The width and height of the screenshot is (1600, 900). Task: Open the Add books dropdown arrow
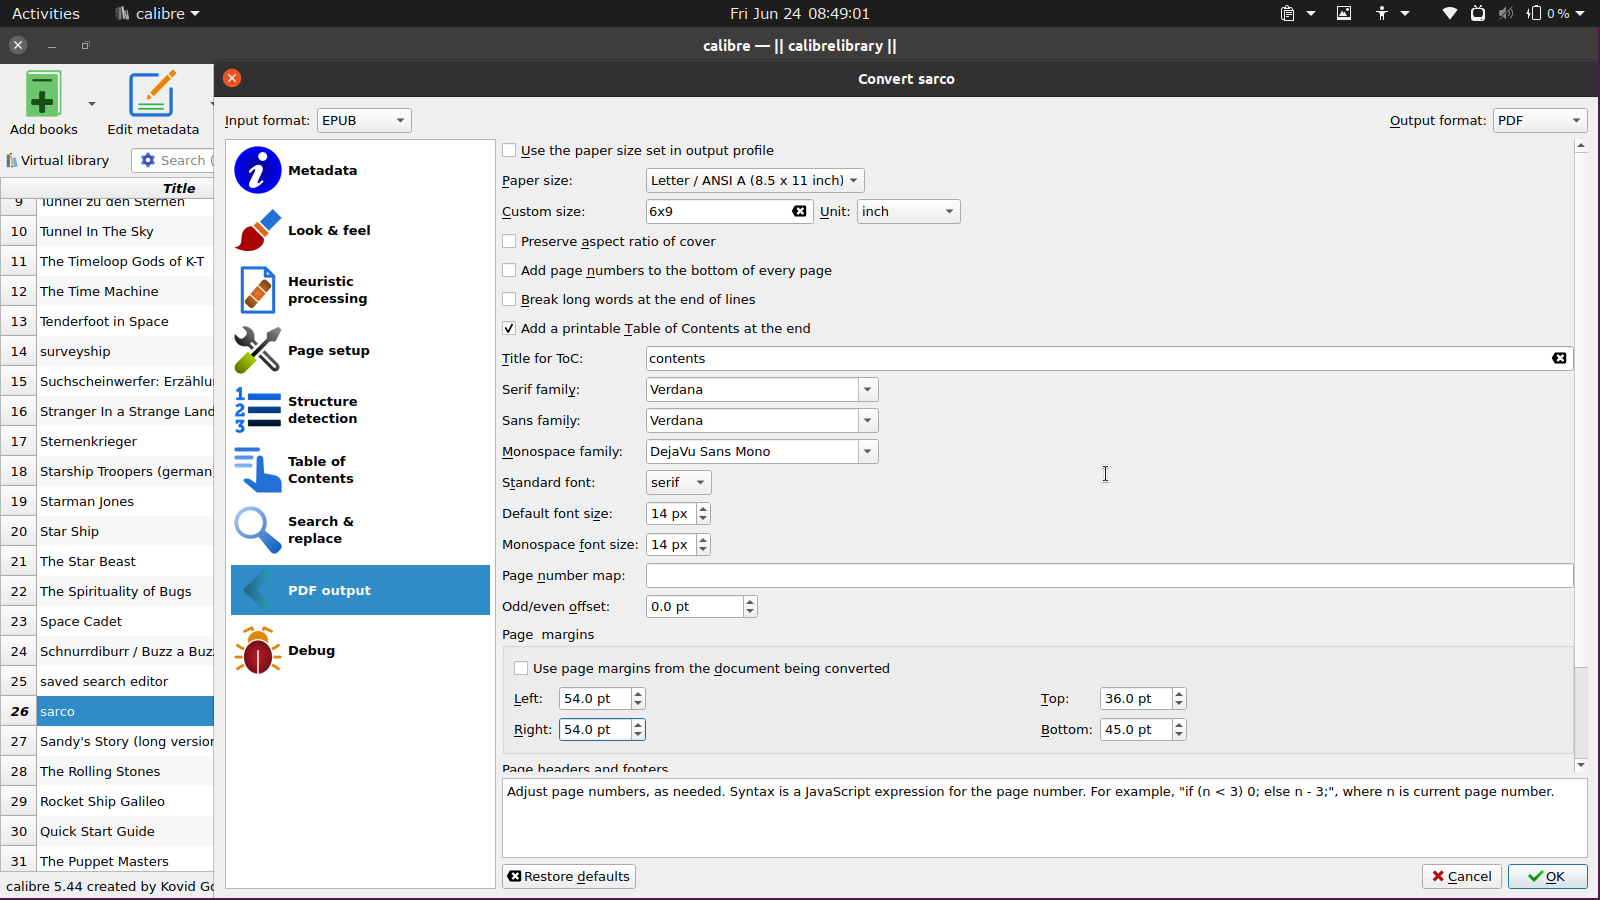coord(92,103)
